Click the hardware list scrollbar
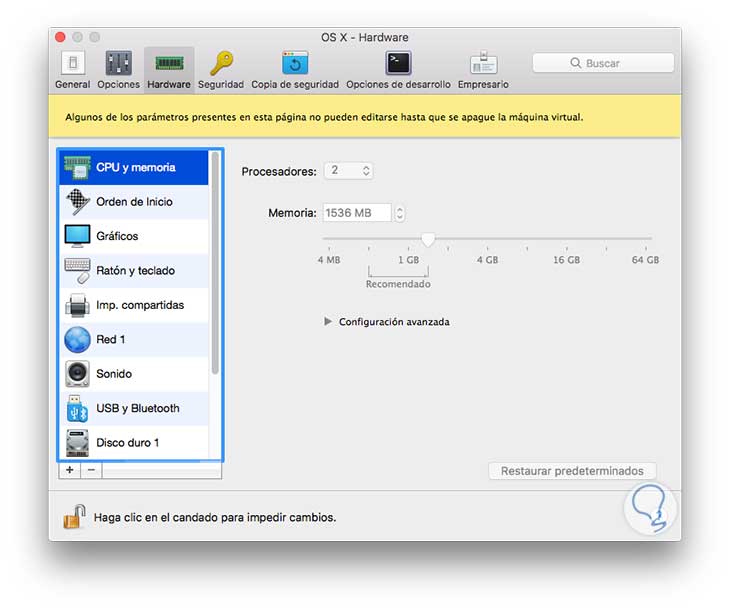Viewport: 730px width, 610px height. coord(215,263)
